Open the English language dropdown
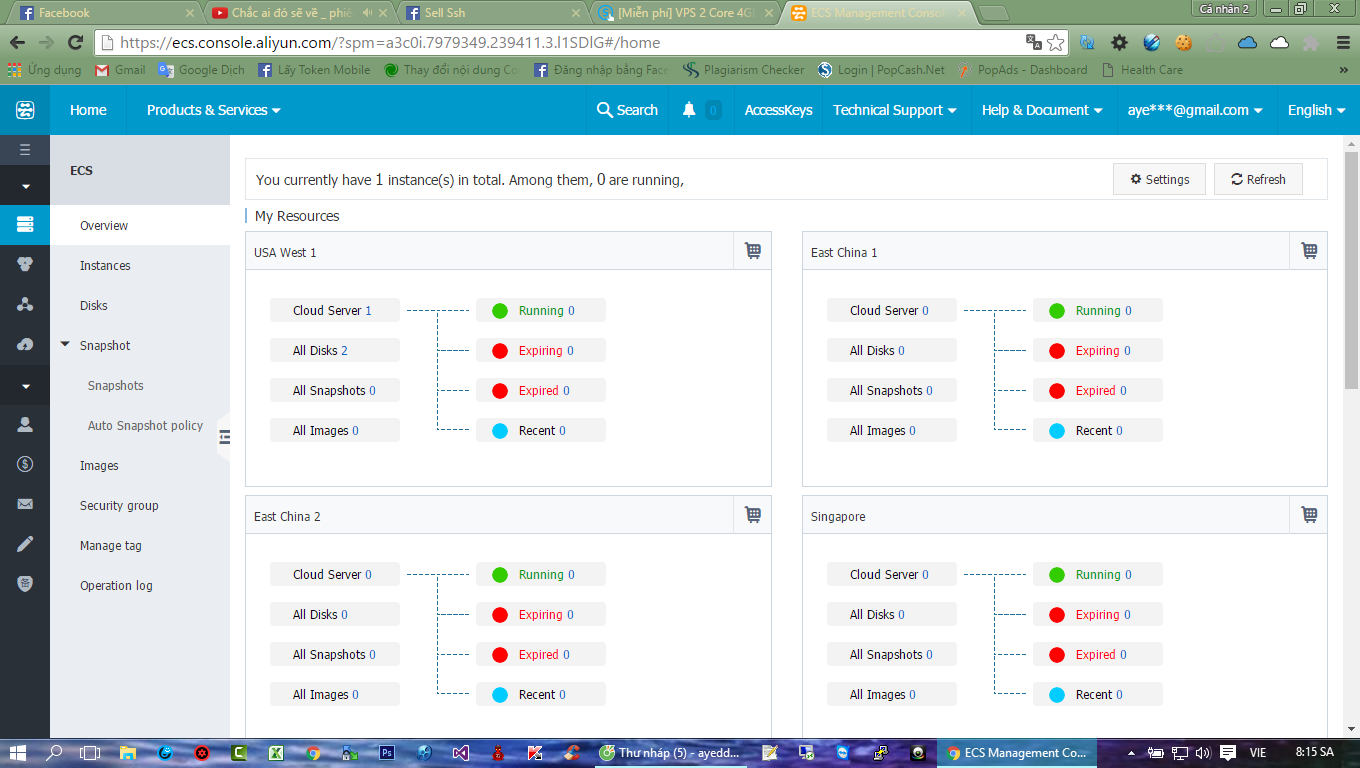 (x=1316, y=110)
